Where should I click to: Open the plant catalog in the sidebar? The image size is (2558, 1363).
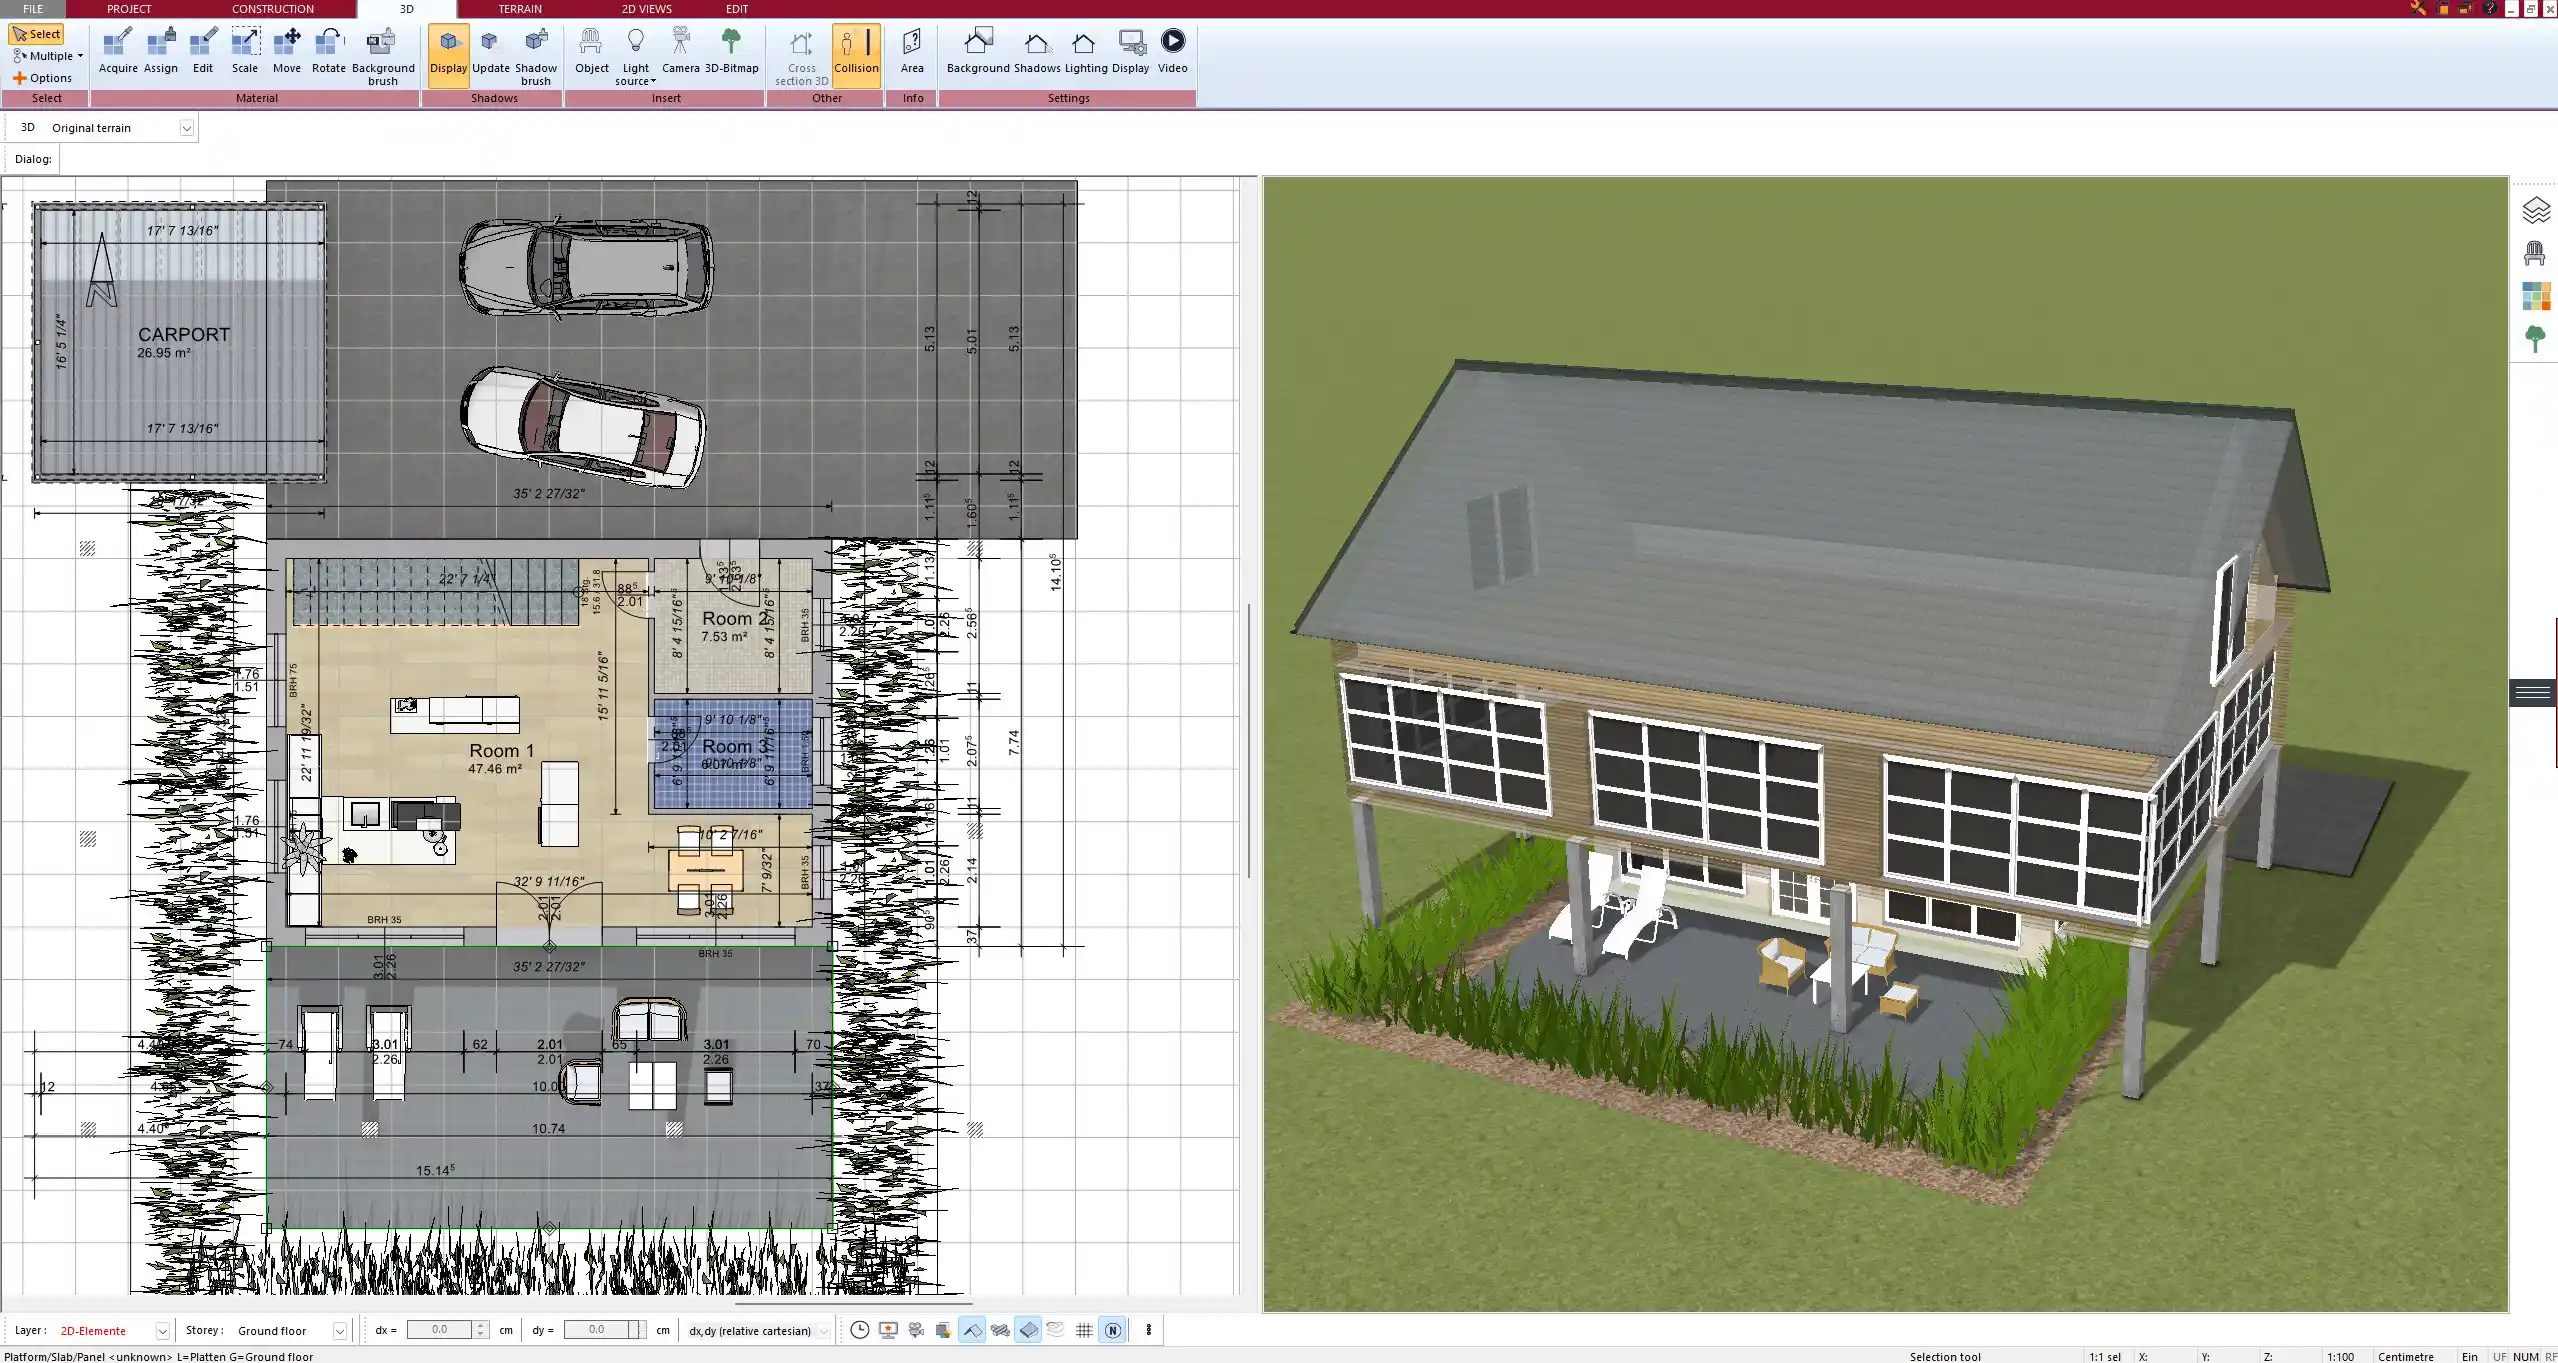pos(2537,339)
